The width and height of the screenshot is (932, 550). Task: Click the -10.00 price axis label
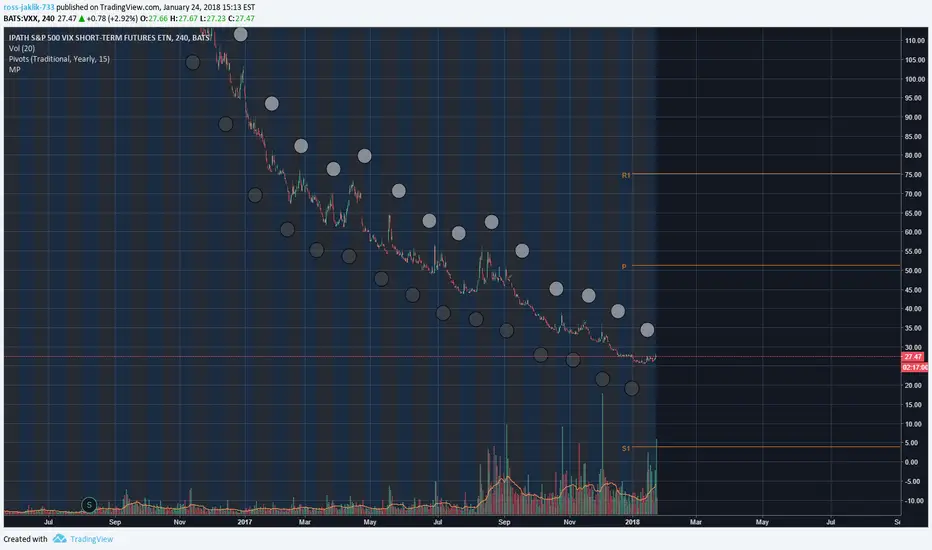pos(915,501)
